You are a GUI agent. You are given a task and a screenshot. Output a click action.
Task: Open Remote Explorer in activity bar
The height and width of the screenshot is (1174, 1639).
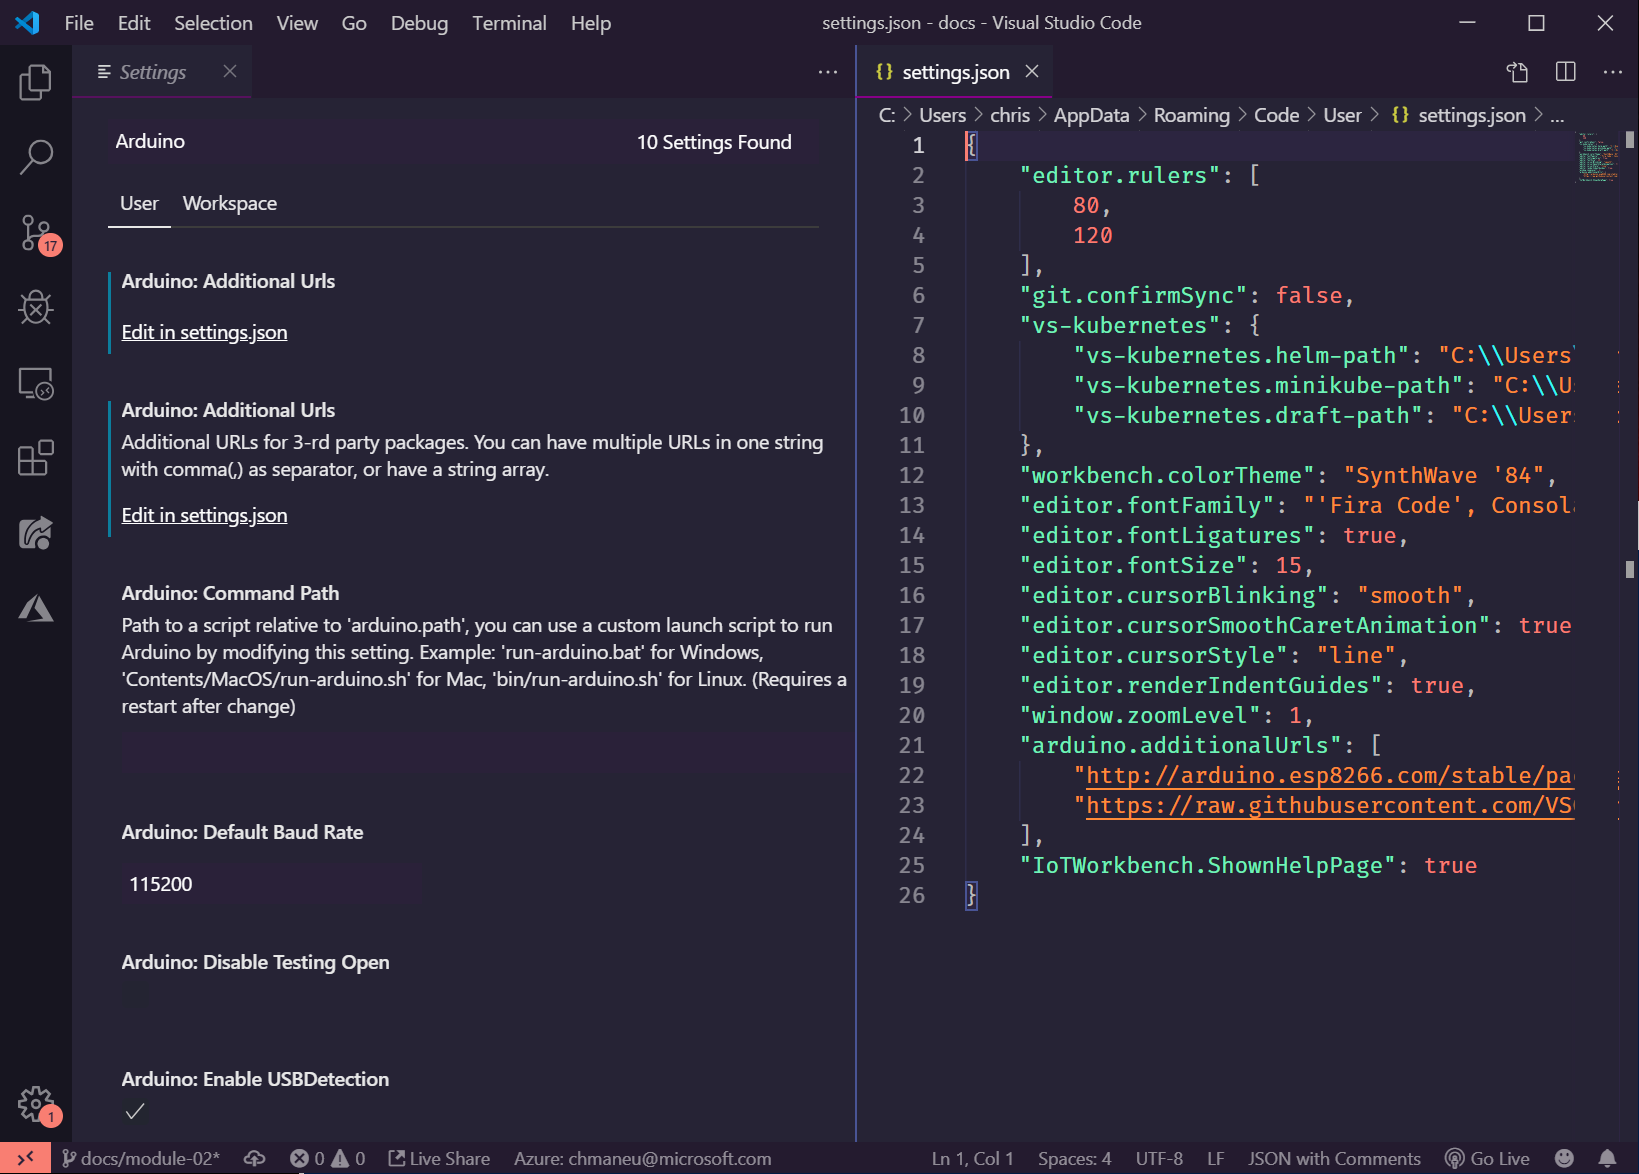pyautogui.click(x=36, y=383)
